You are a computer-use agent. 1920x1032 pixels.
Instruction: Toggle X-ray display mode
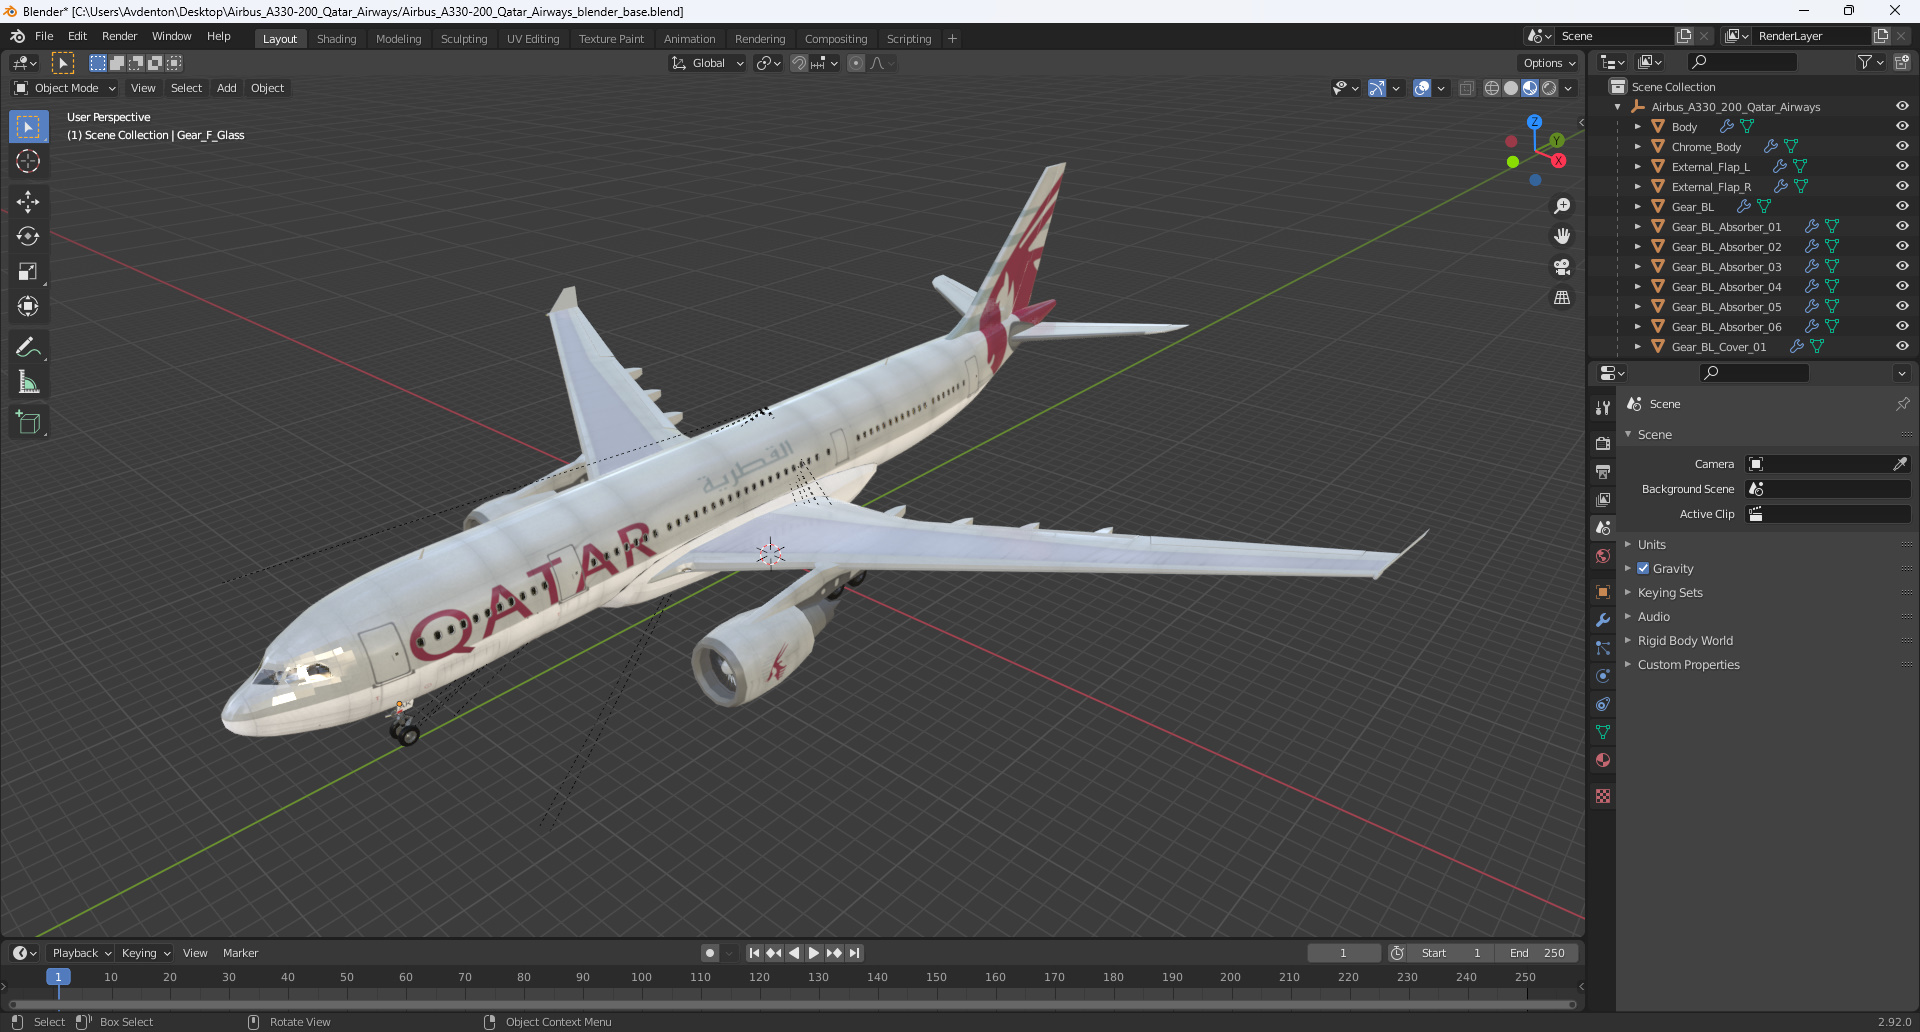[x=1466, y=88]
